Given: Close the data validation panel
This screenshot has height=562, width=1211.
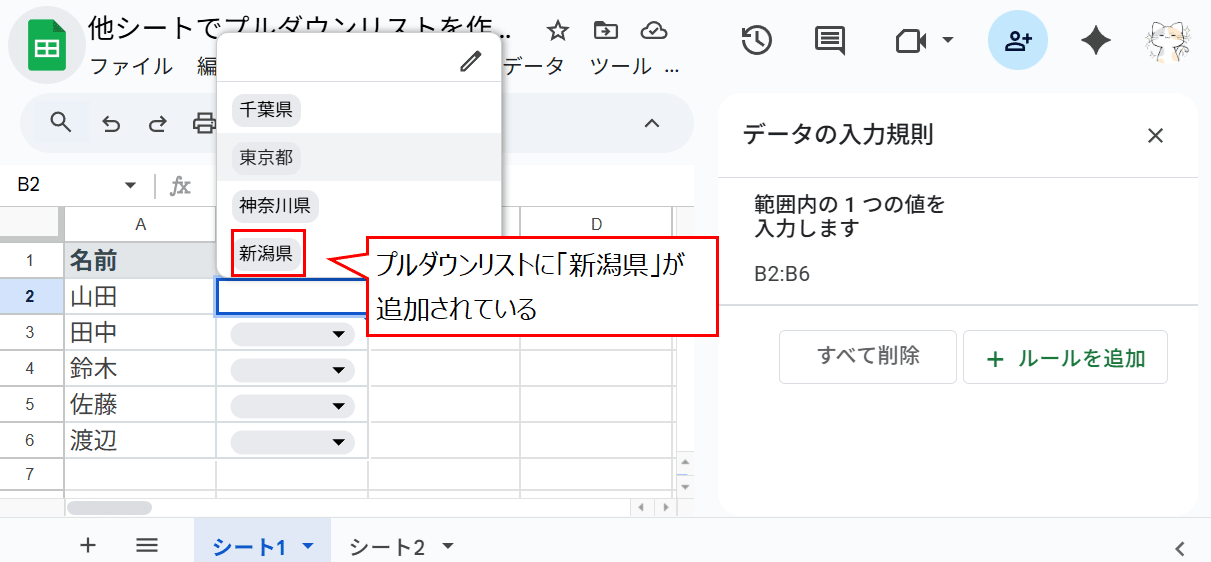Looking at the screenshot, I should click(1155, 136).
